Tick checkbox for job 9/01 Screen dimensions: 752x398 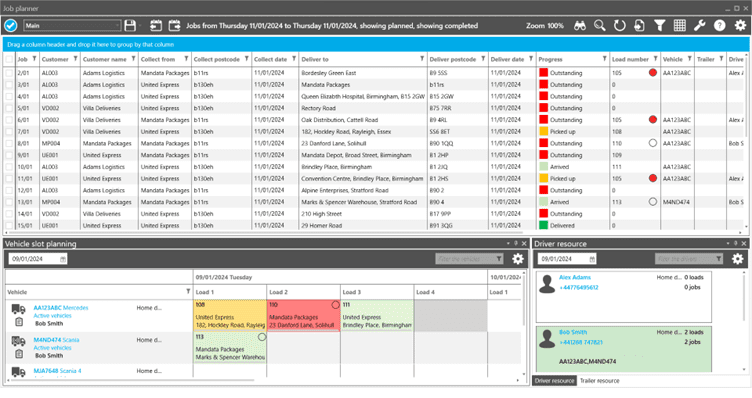(x=9, y=155)
